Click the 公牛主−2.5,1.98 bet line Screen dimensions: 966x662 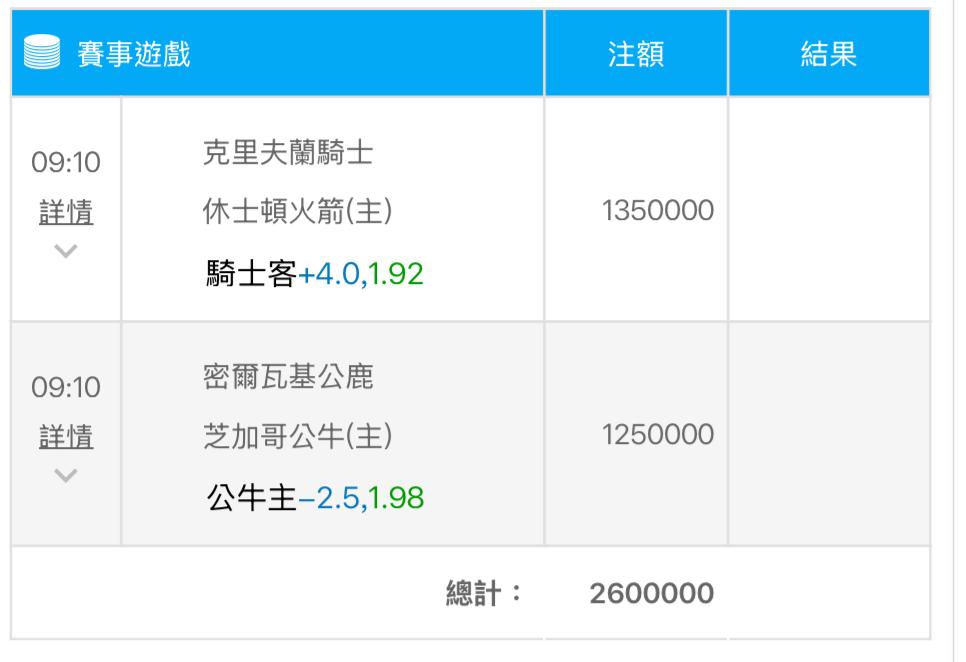[x=313, y=497]
